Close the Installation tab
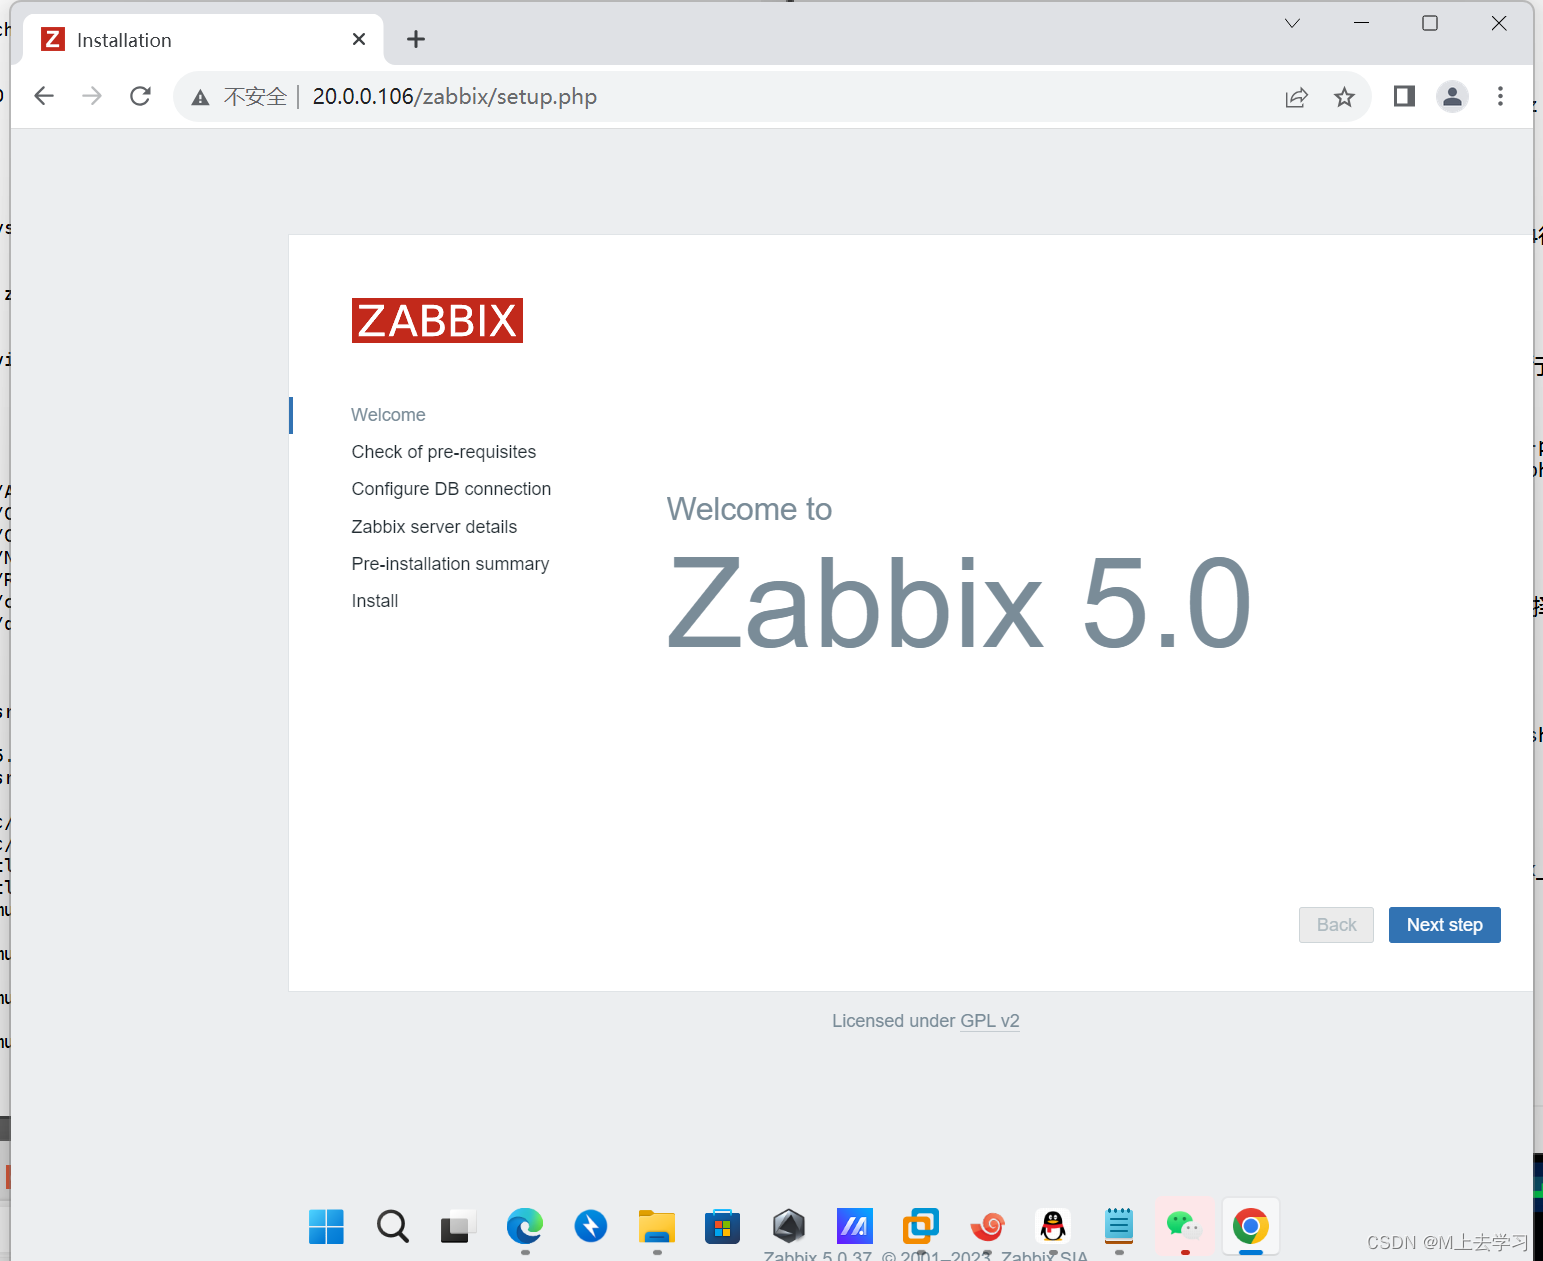The width and height of the screenshot is (1543, 1261). 359,39
